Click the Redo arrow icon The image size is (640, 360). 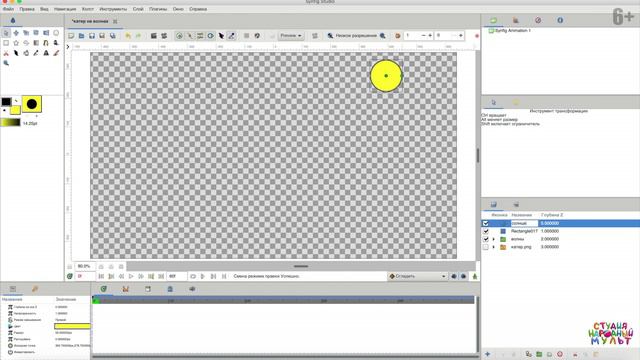(138, 36)
